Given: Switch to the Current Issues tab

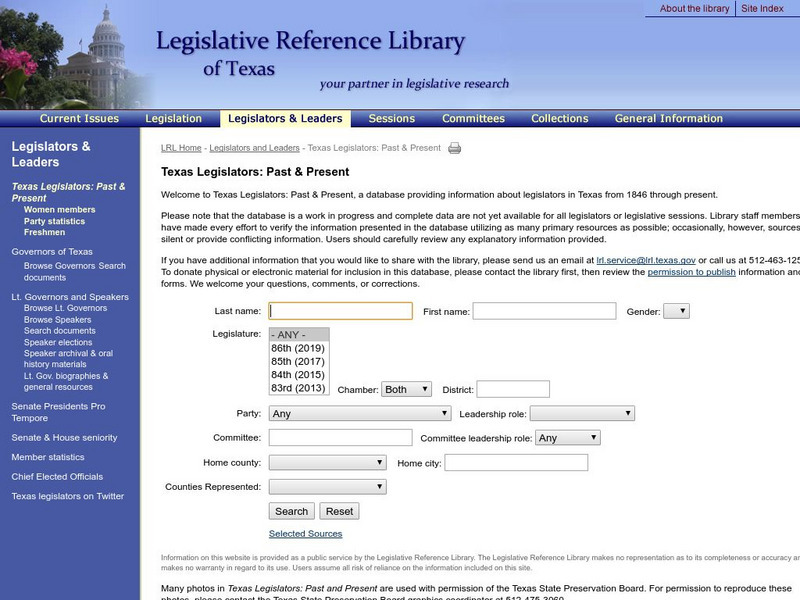Looking at the screenshot, I should pyautogui.click(x=79, y=118).
